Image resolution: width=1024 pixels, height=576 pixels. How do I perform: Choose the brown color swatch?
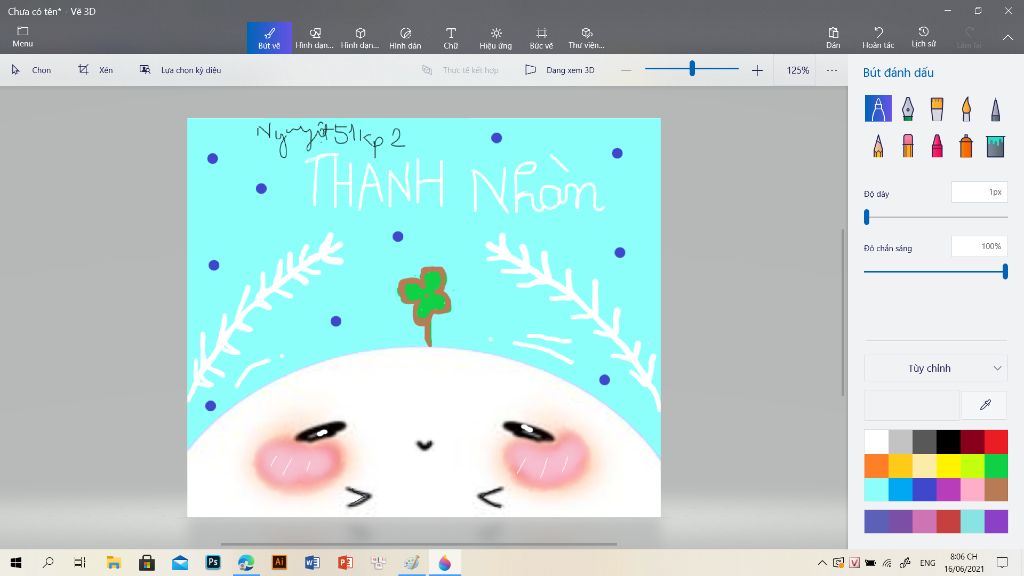[996, 489]
